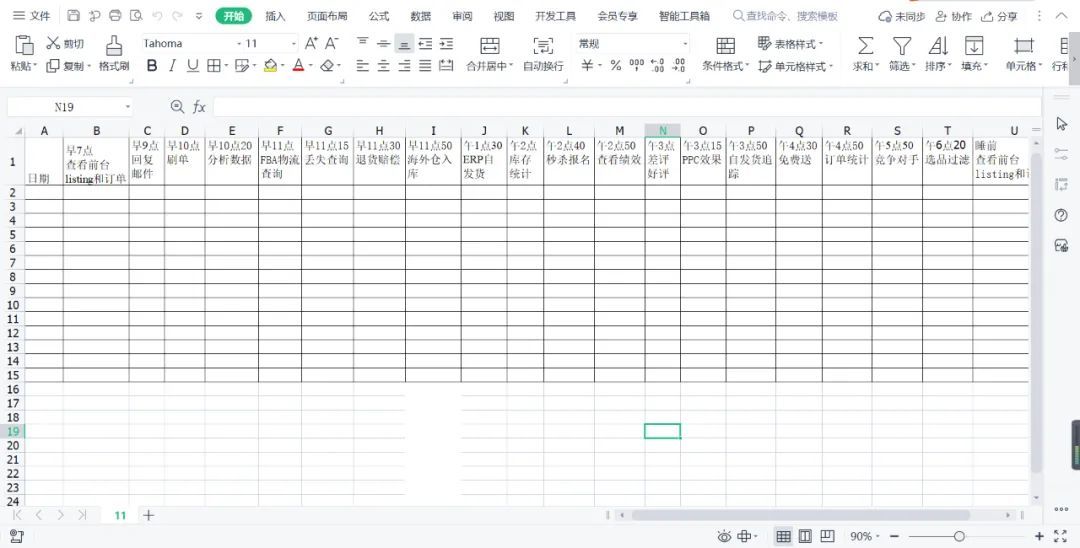
Task: Toggle eye protection mode in status bar
Action: 724,536
